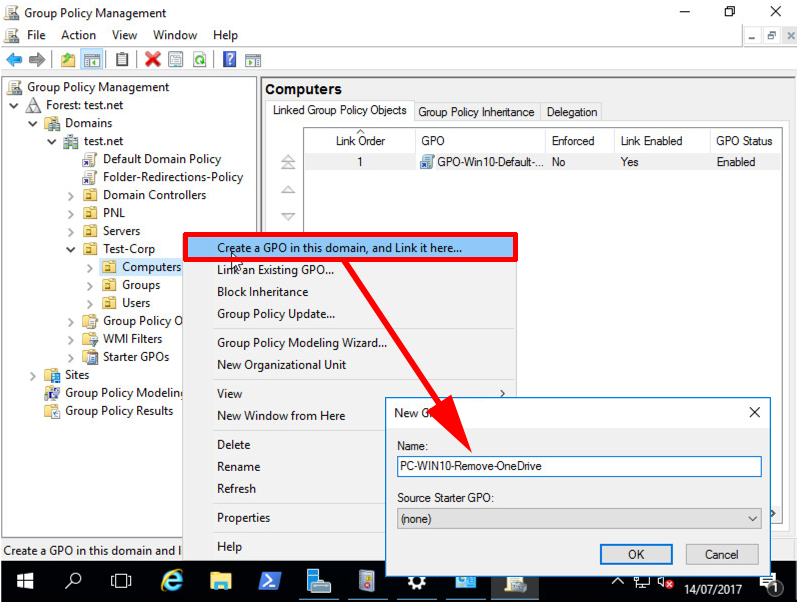This screenshot has width=797, height=602.
Task: Choose Group Policy Update in context menu
Action: click(350, 314)
